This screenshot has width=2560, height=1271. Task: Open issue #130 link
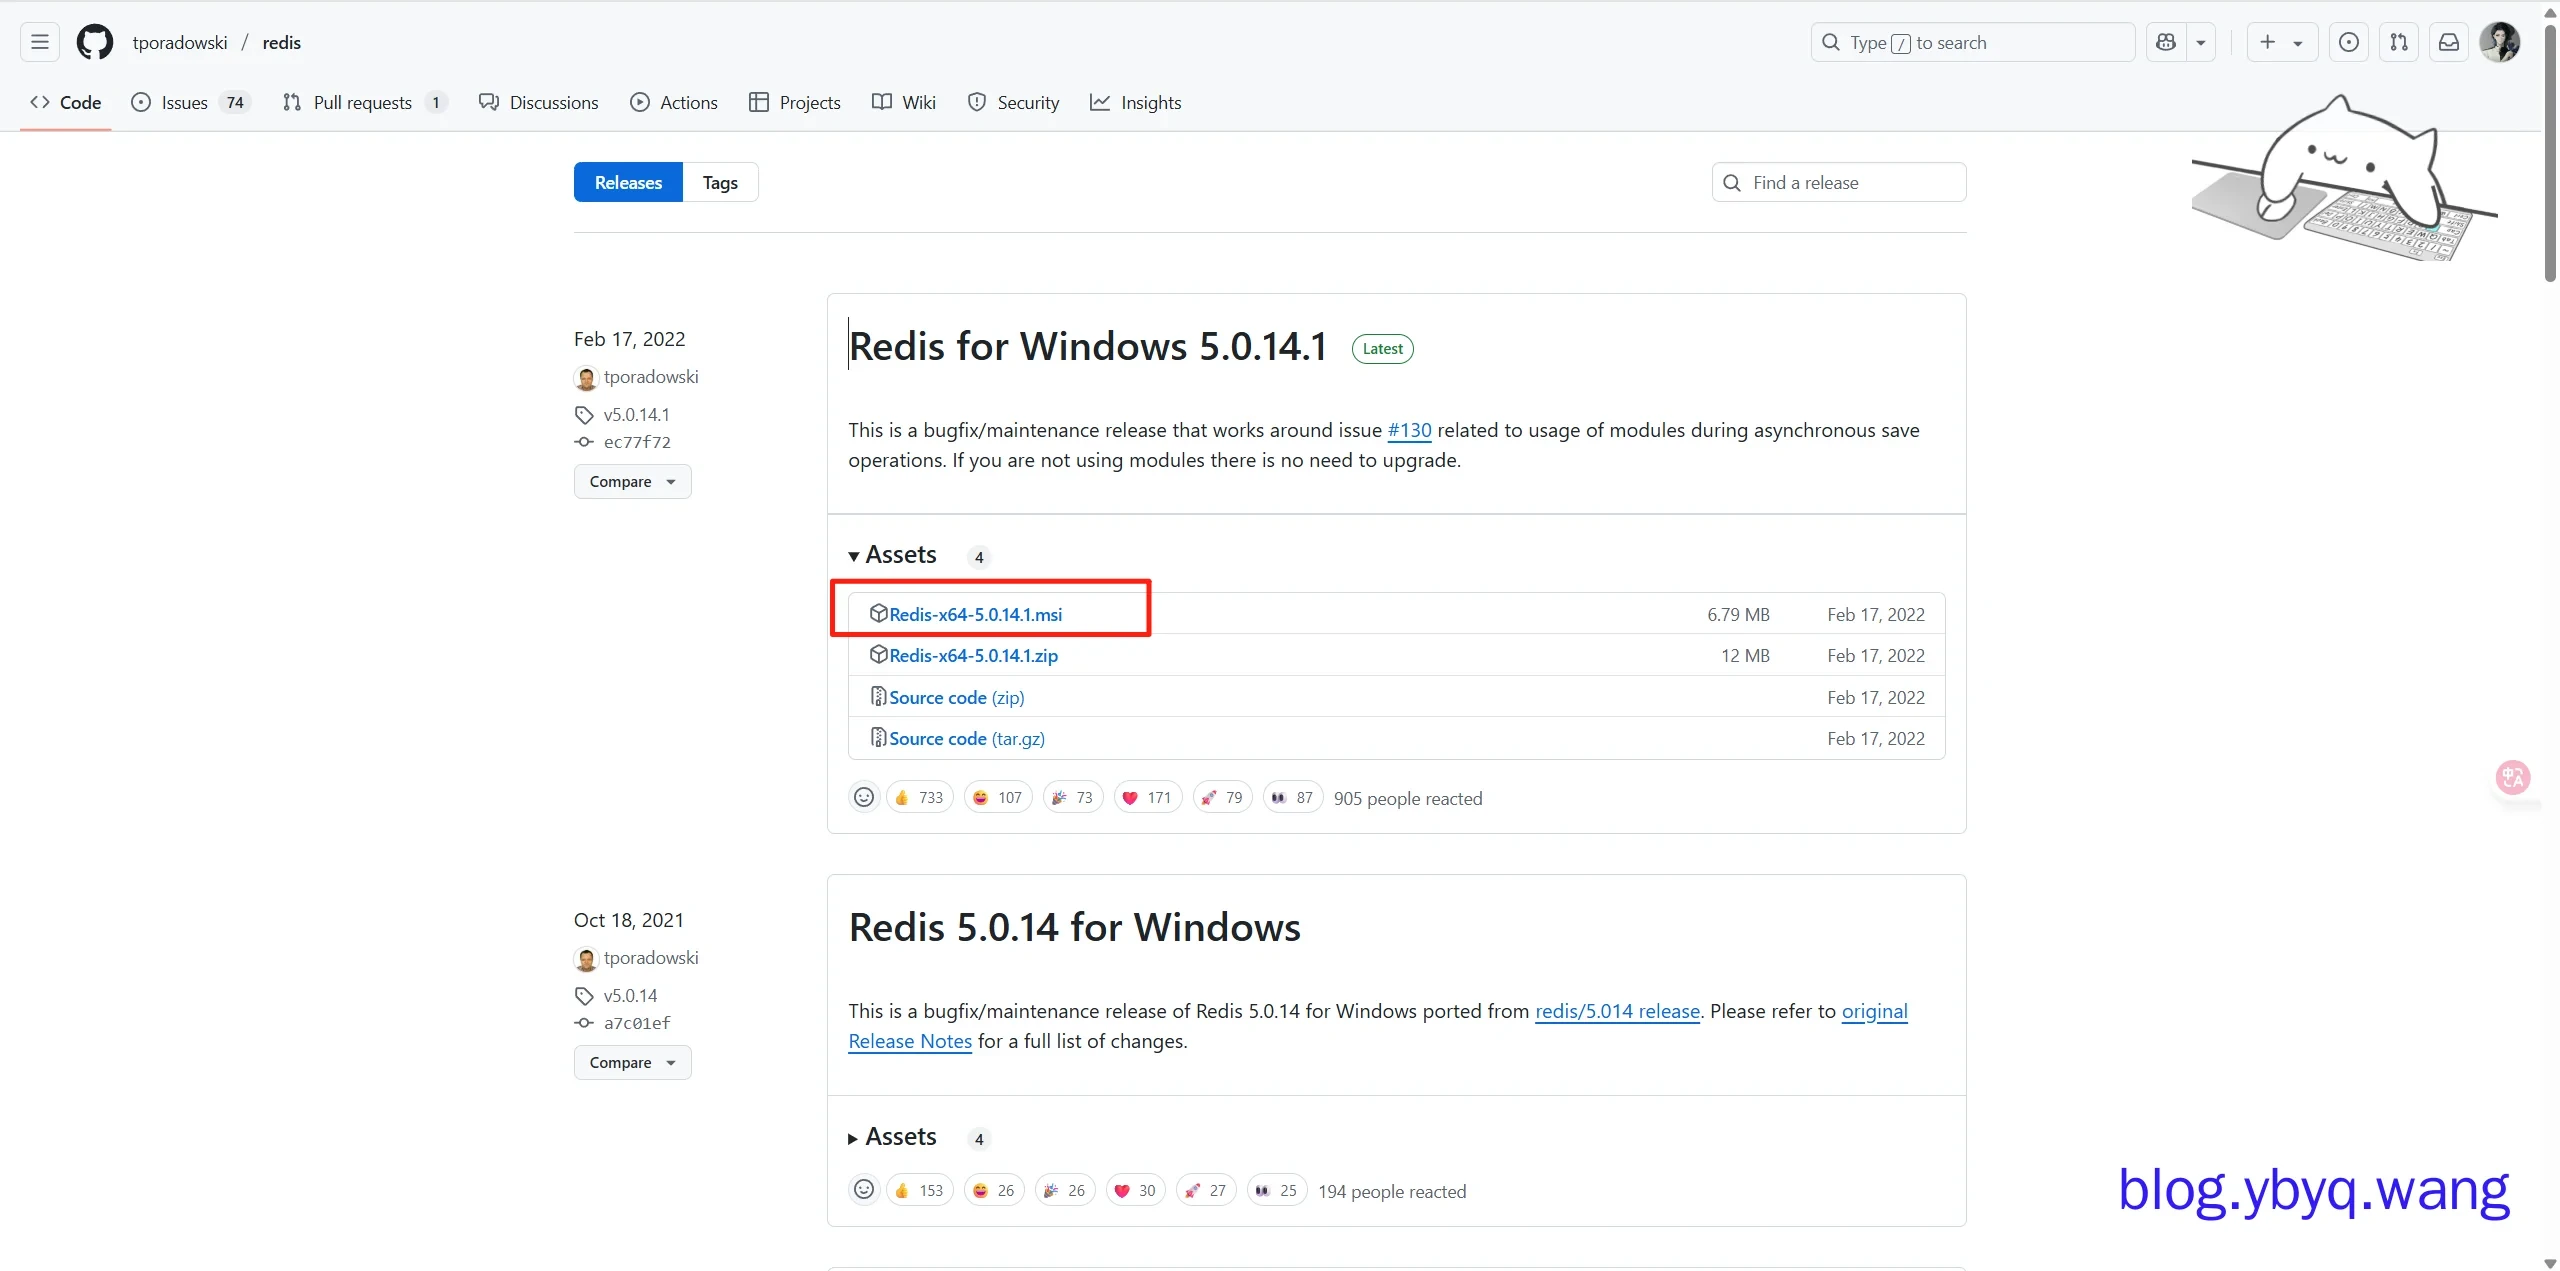click(1409, 430)
